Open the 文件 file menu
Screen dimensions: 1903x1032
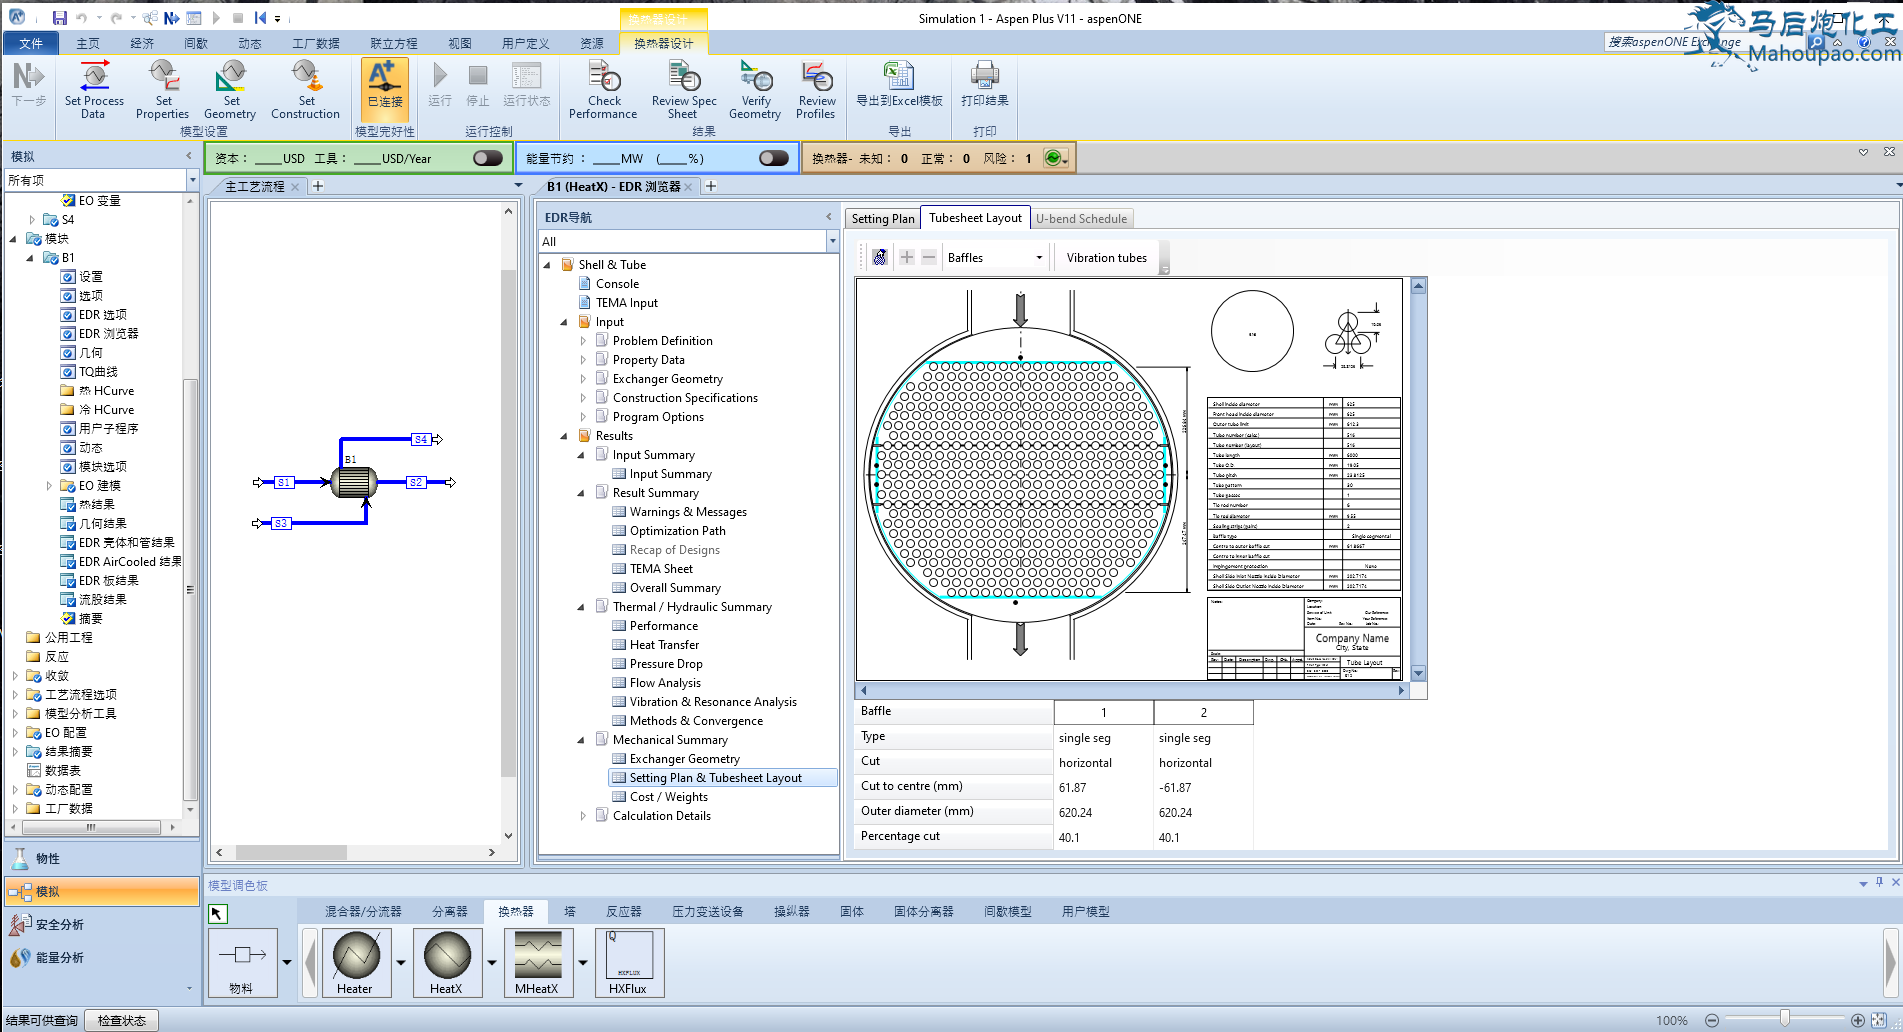coord(31,43)
